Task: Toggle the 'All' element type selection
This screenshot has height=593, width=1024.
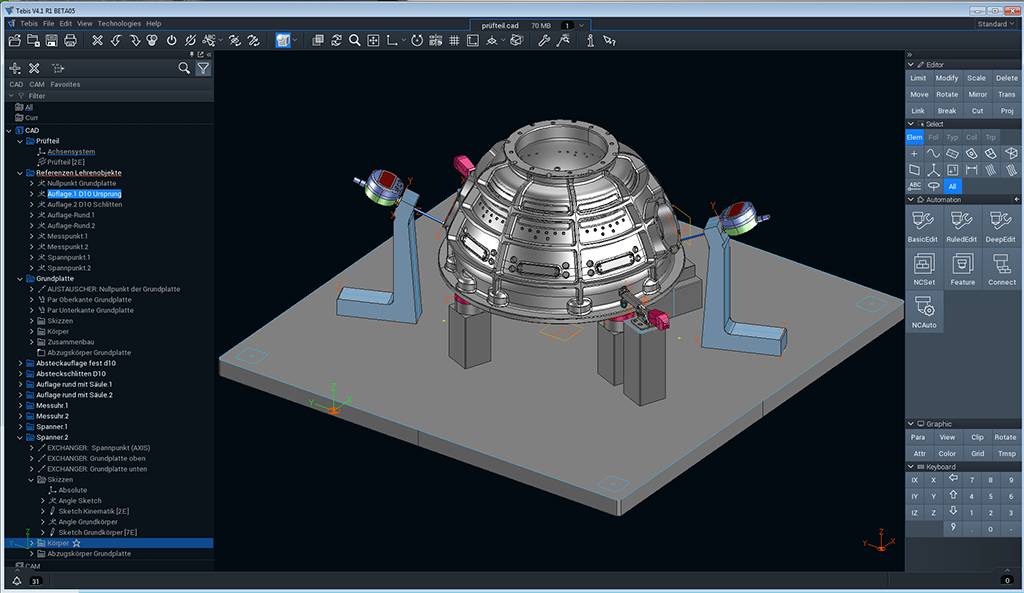Action: (952, 186)
